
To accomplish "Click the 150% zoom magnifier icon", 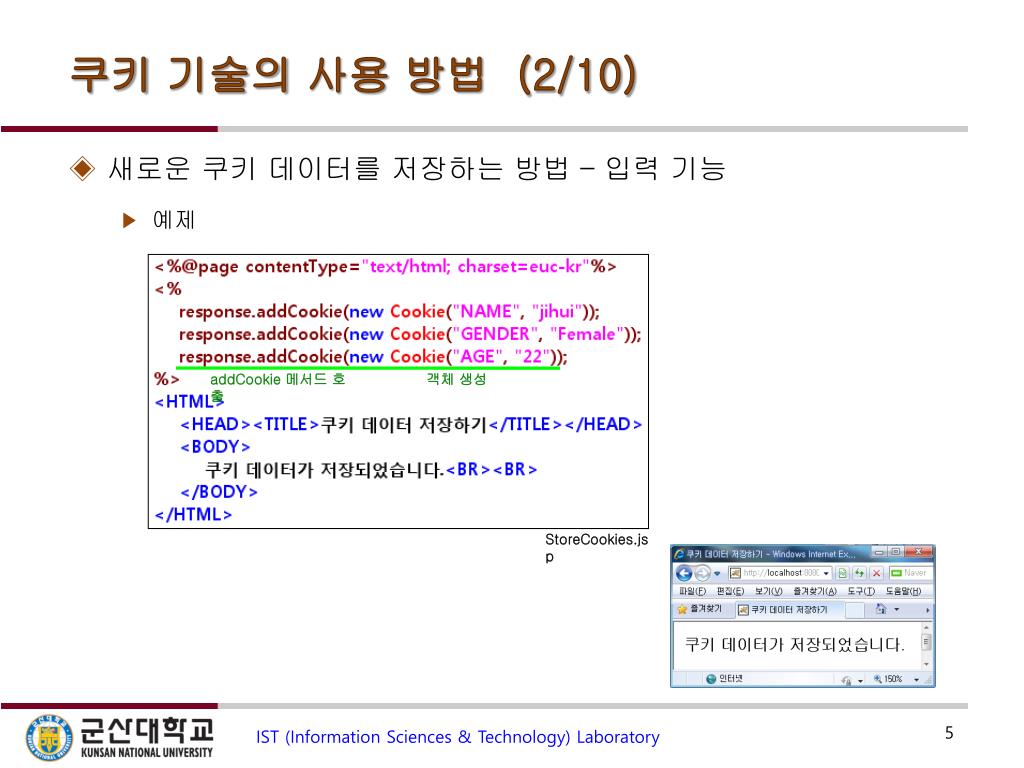I will 878,679.
